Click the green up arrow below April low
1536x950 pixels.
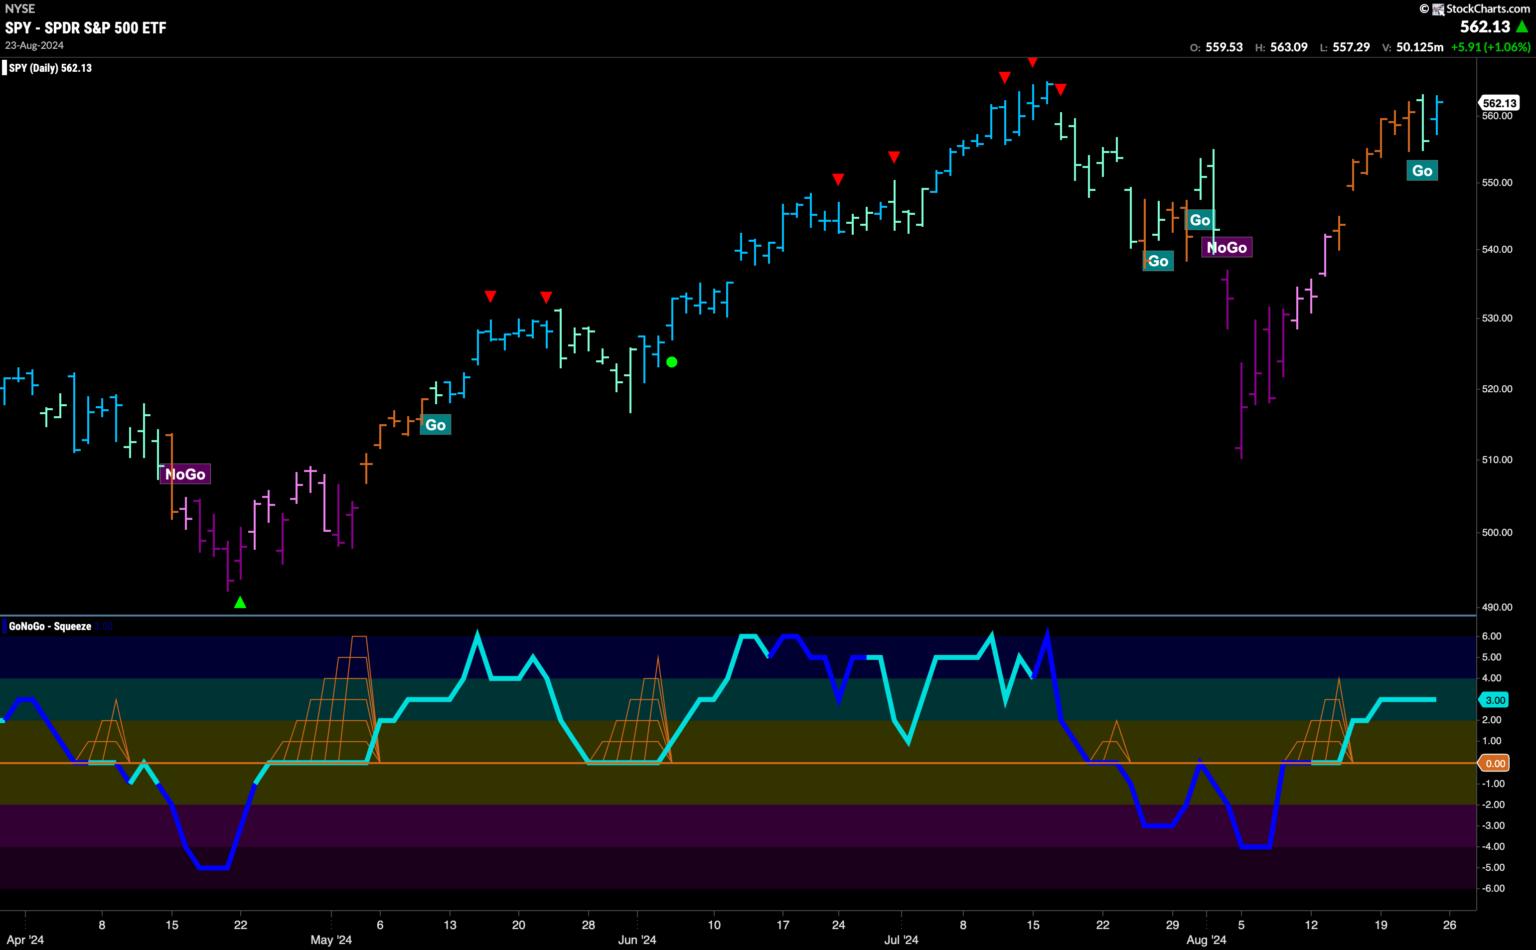[239, 602]
